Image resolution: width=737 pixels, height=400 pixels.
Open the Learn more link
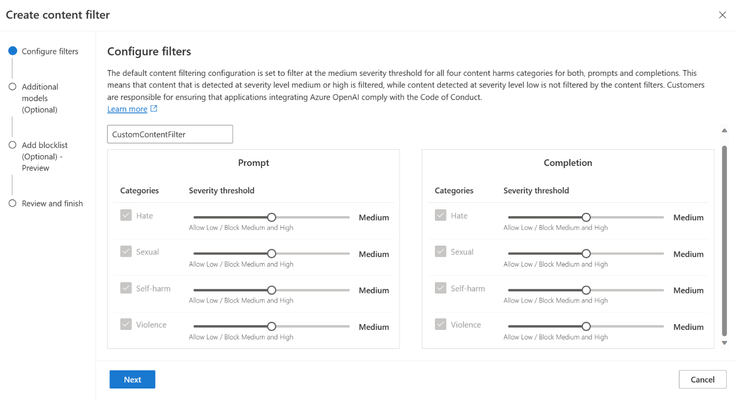[127, 109]
